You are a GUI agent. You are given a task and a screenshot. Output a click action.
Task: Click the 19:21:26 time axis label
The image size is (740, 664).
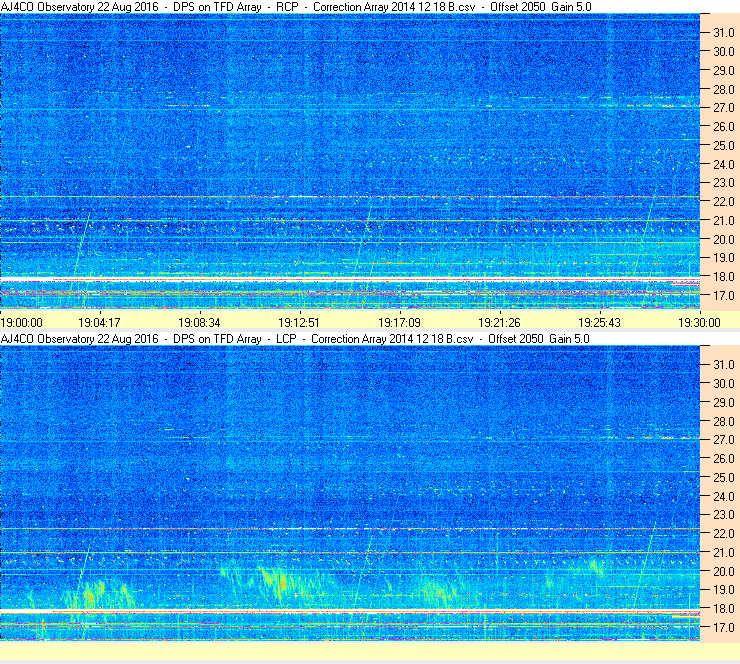coord(499,323)
